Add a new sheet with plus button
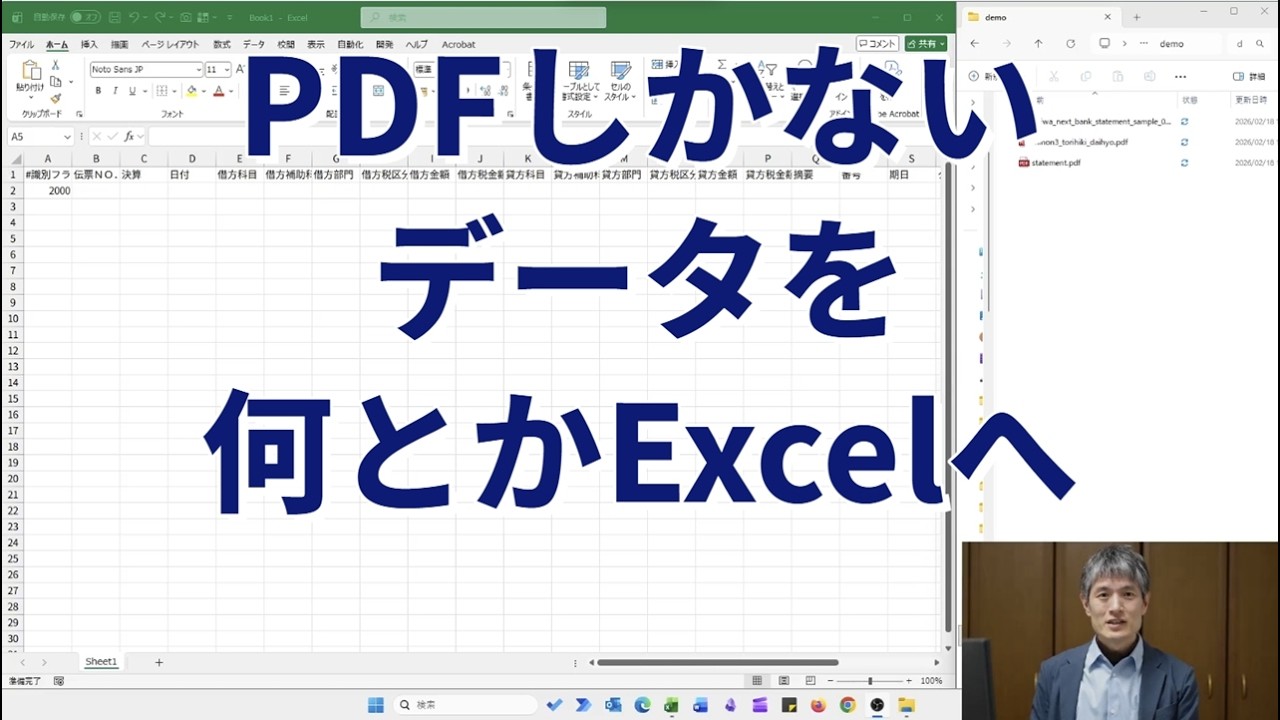 pos(158,662)
